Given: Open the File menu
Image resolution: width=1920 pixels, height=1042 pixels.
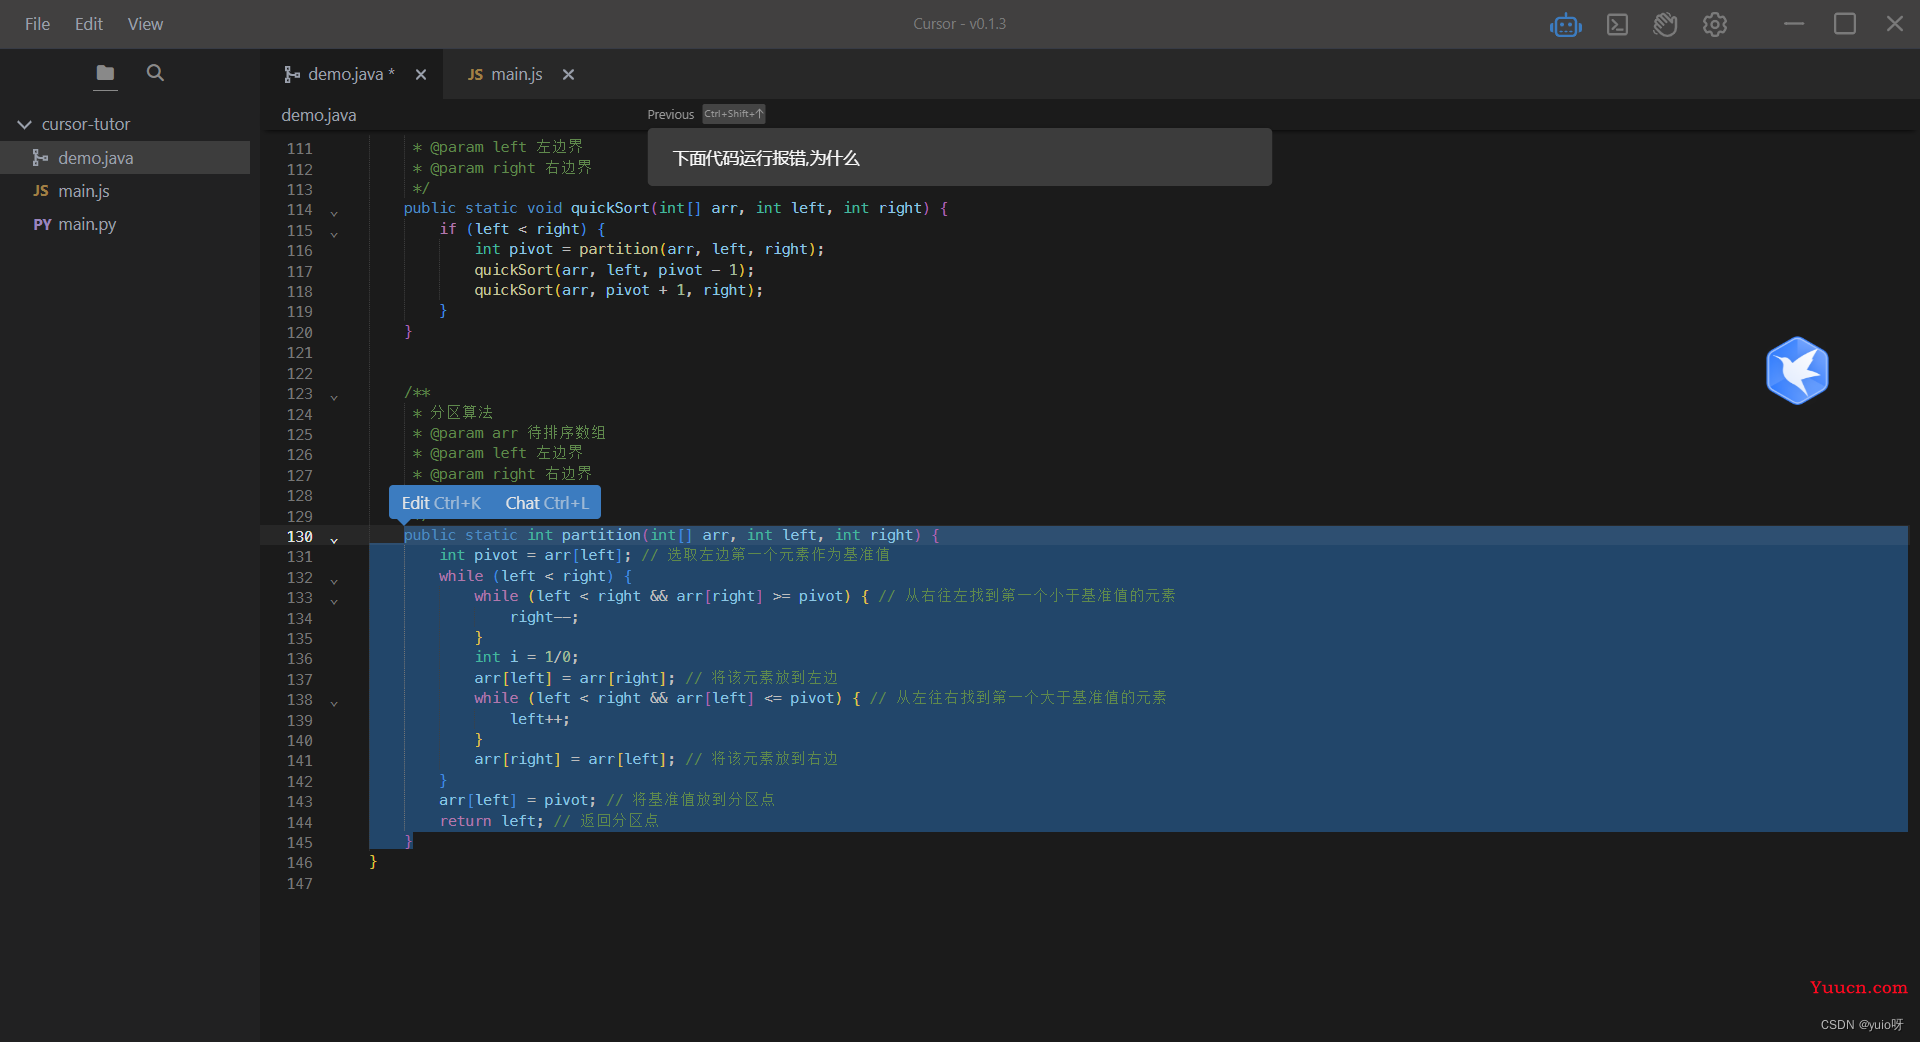Looking at the screenshot, I should [37, 24].
